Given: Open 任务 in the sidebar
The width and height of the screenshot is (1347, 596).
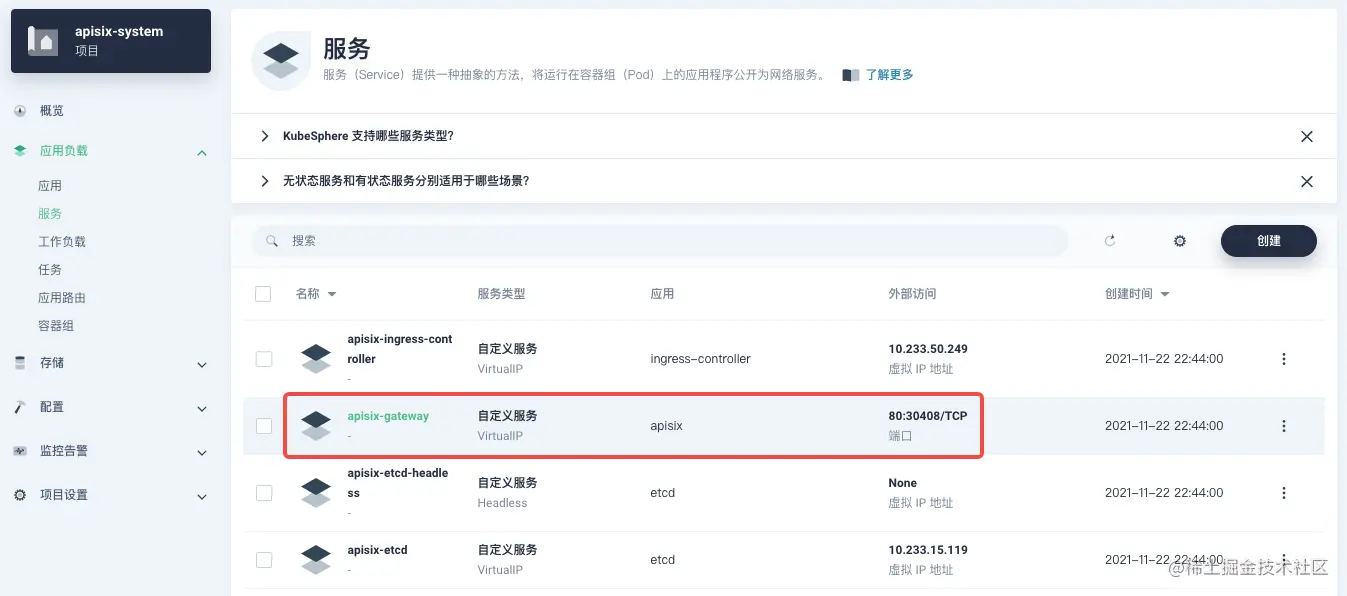Looking at the screenshot, I should (x=50, y=270).
